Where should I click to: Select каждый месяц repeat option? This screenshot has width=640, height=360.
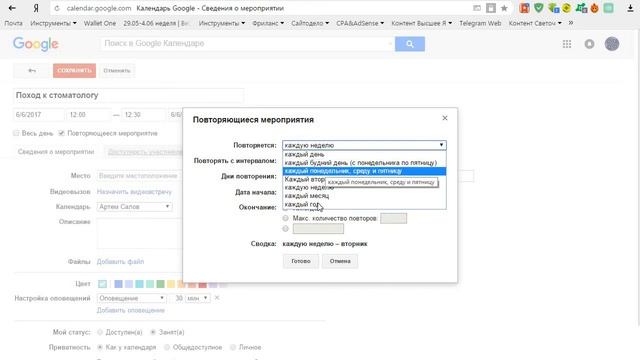[x=364, y=196]
